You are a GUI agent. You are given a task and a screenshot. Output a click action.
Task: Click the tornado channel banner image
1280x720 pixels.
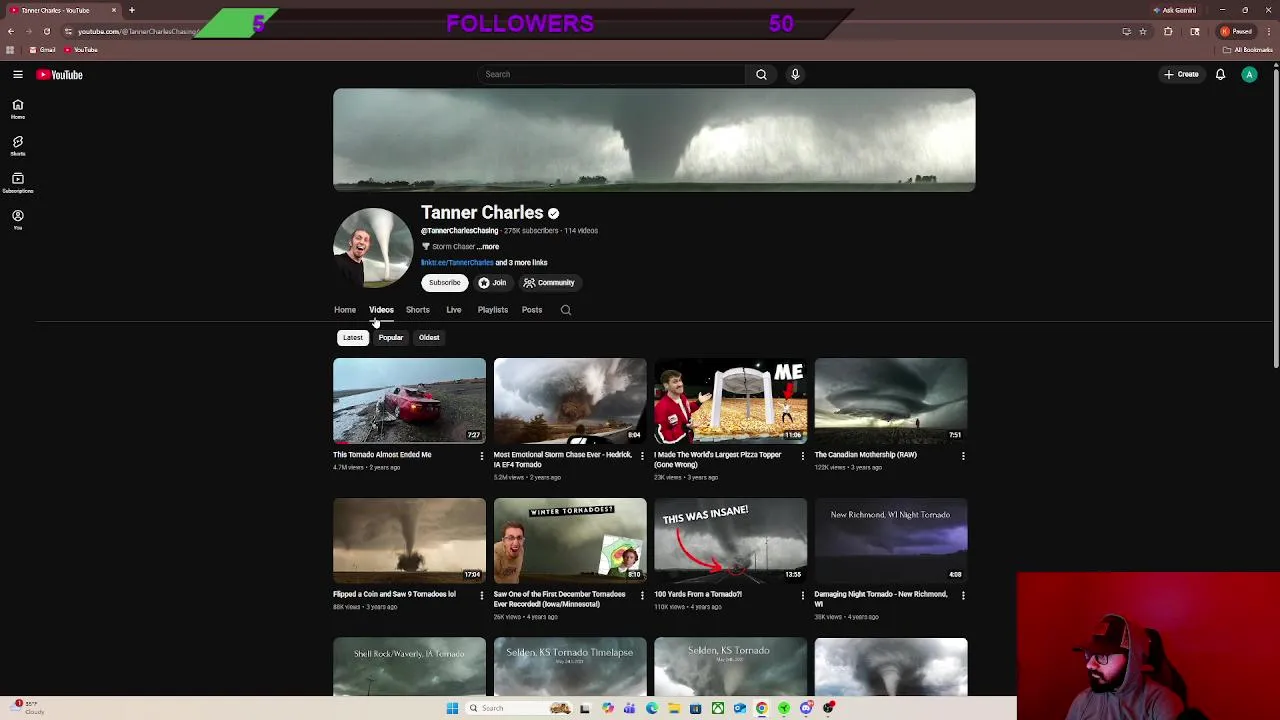[654, 140]
